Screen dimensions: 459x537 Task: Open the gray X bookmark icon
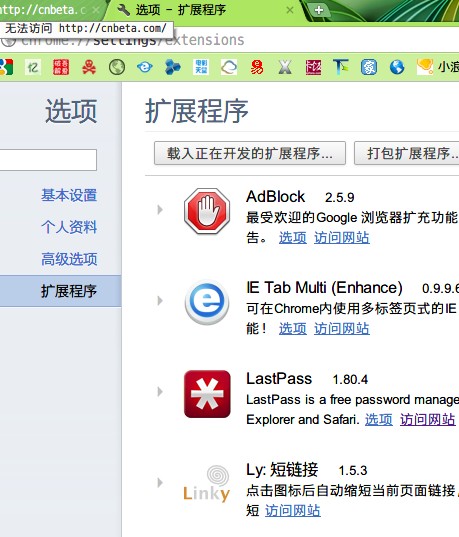(285, 67)
